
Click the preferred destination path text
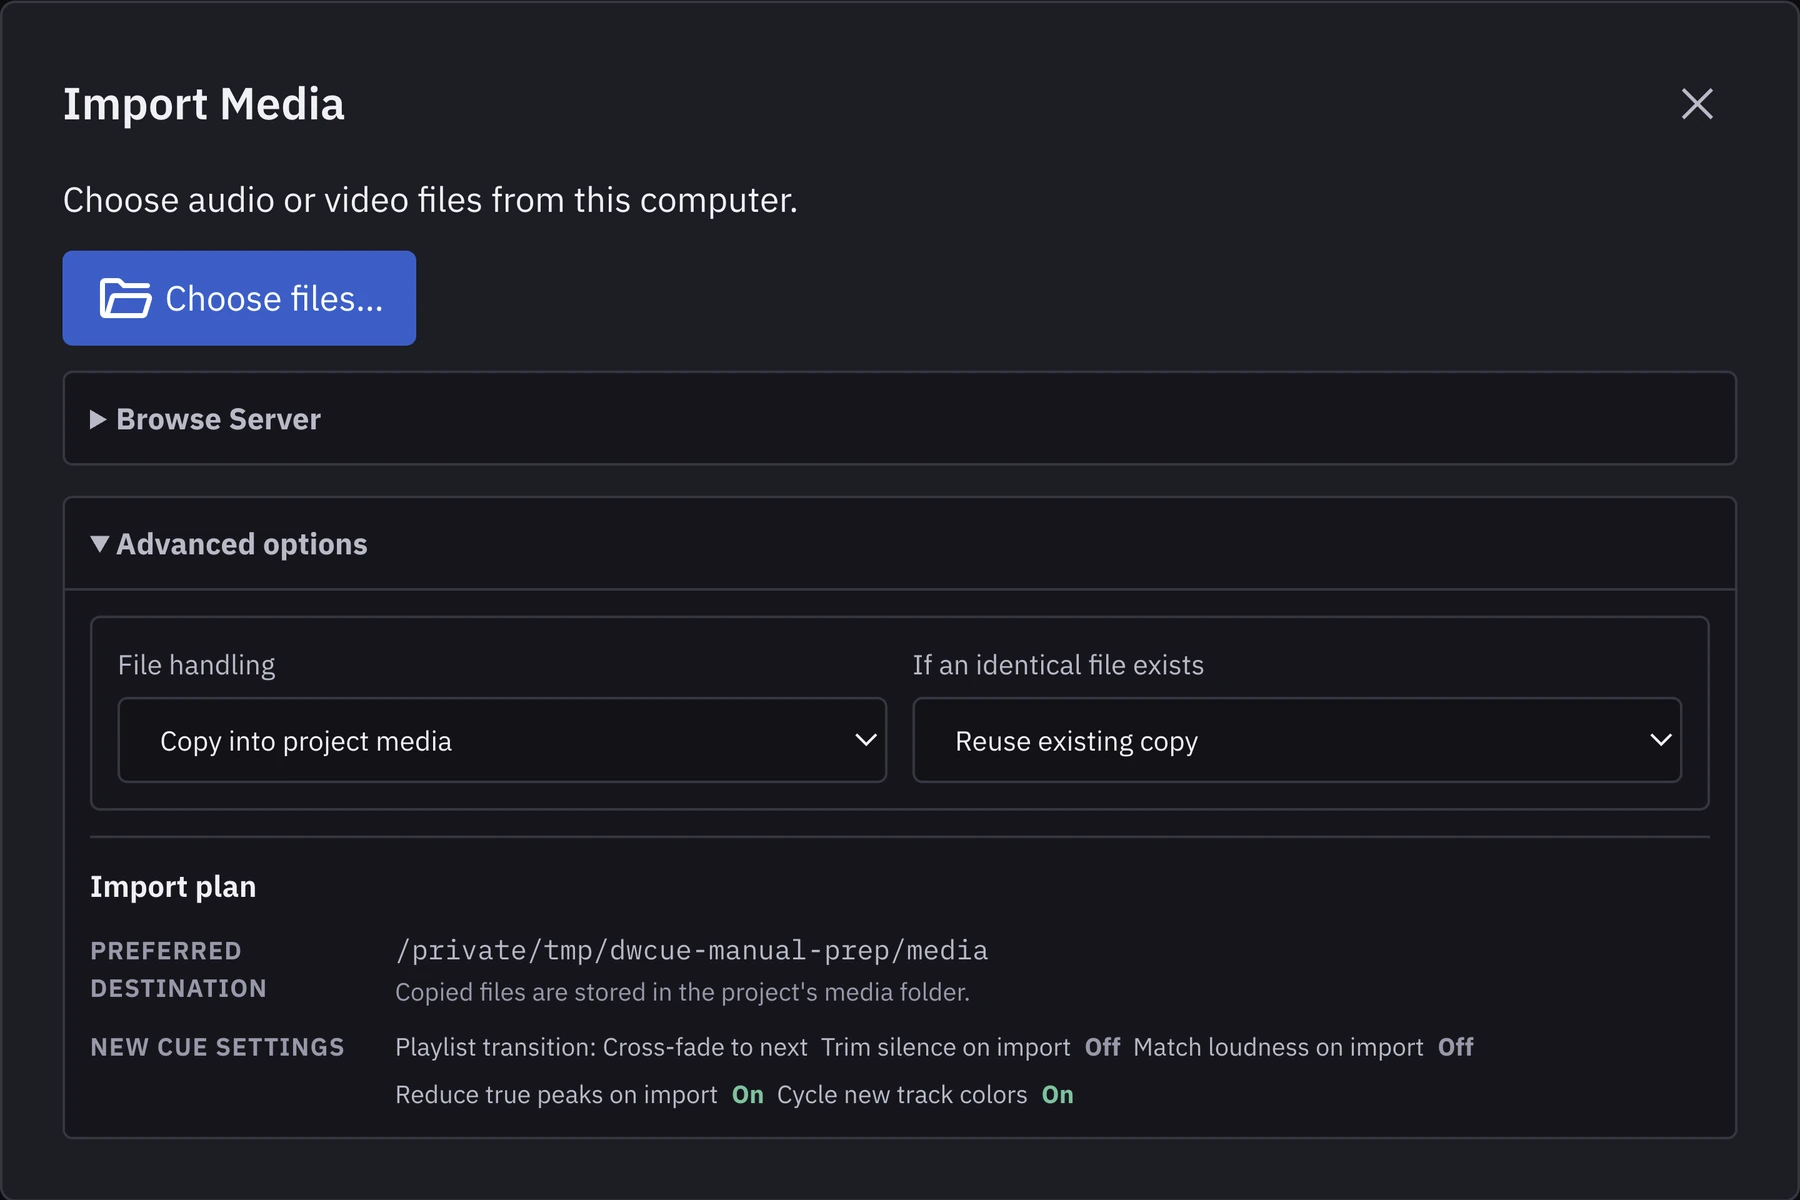click(x=691, y=950)
